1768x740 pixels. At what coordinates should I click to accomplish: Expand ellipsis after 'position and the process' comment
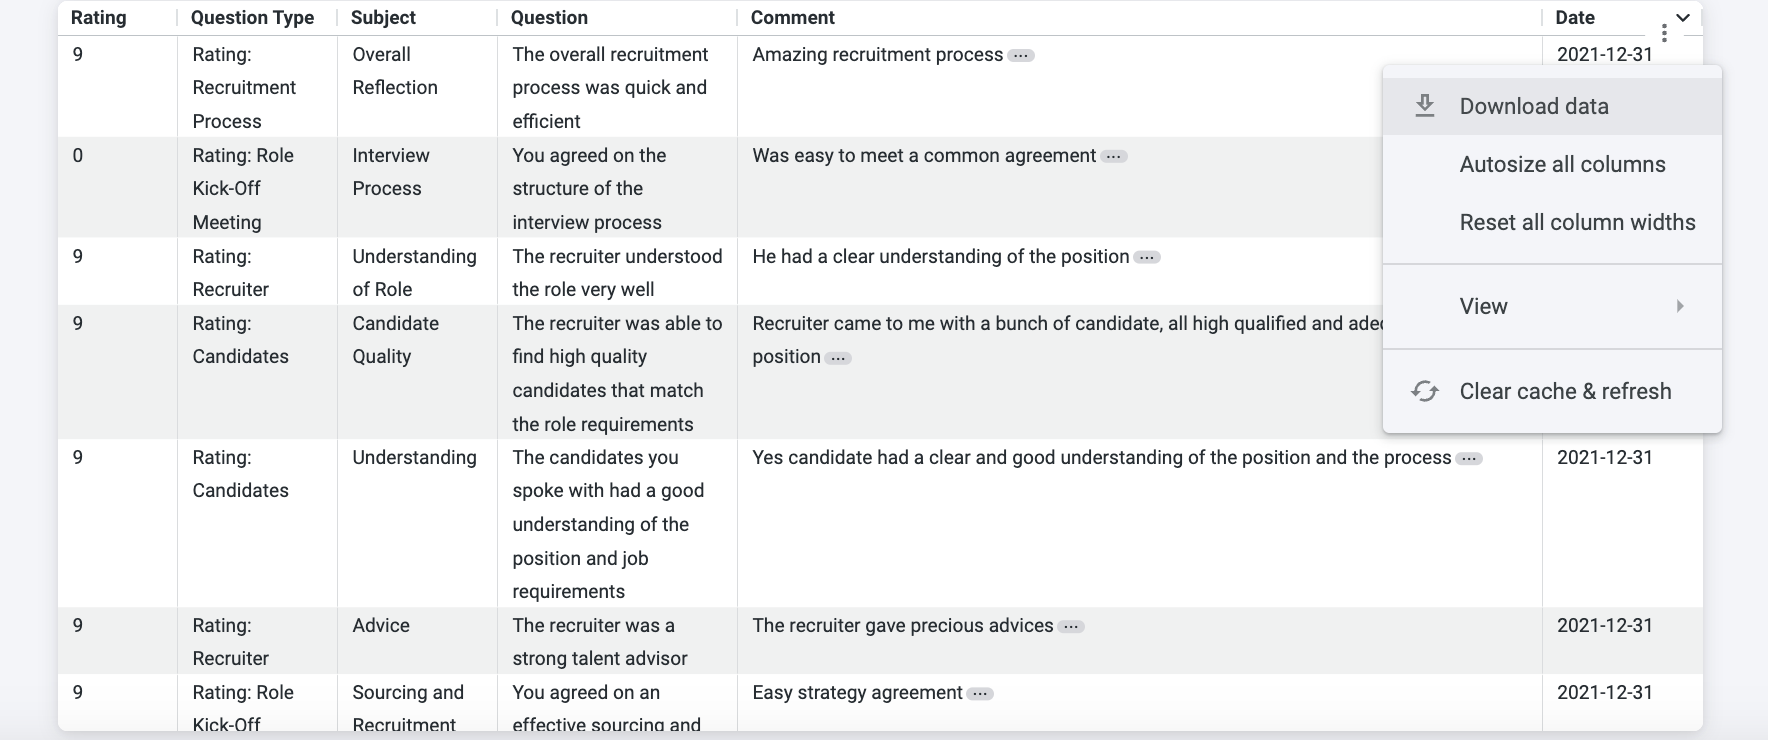(x=1469, y=459)
